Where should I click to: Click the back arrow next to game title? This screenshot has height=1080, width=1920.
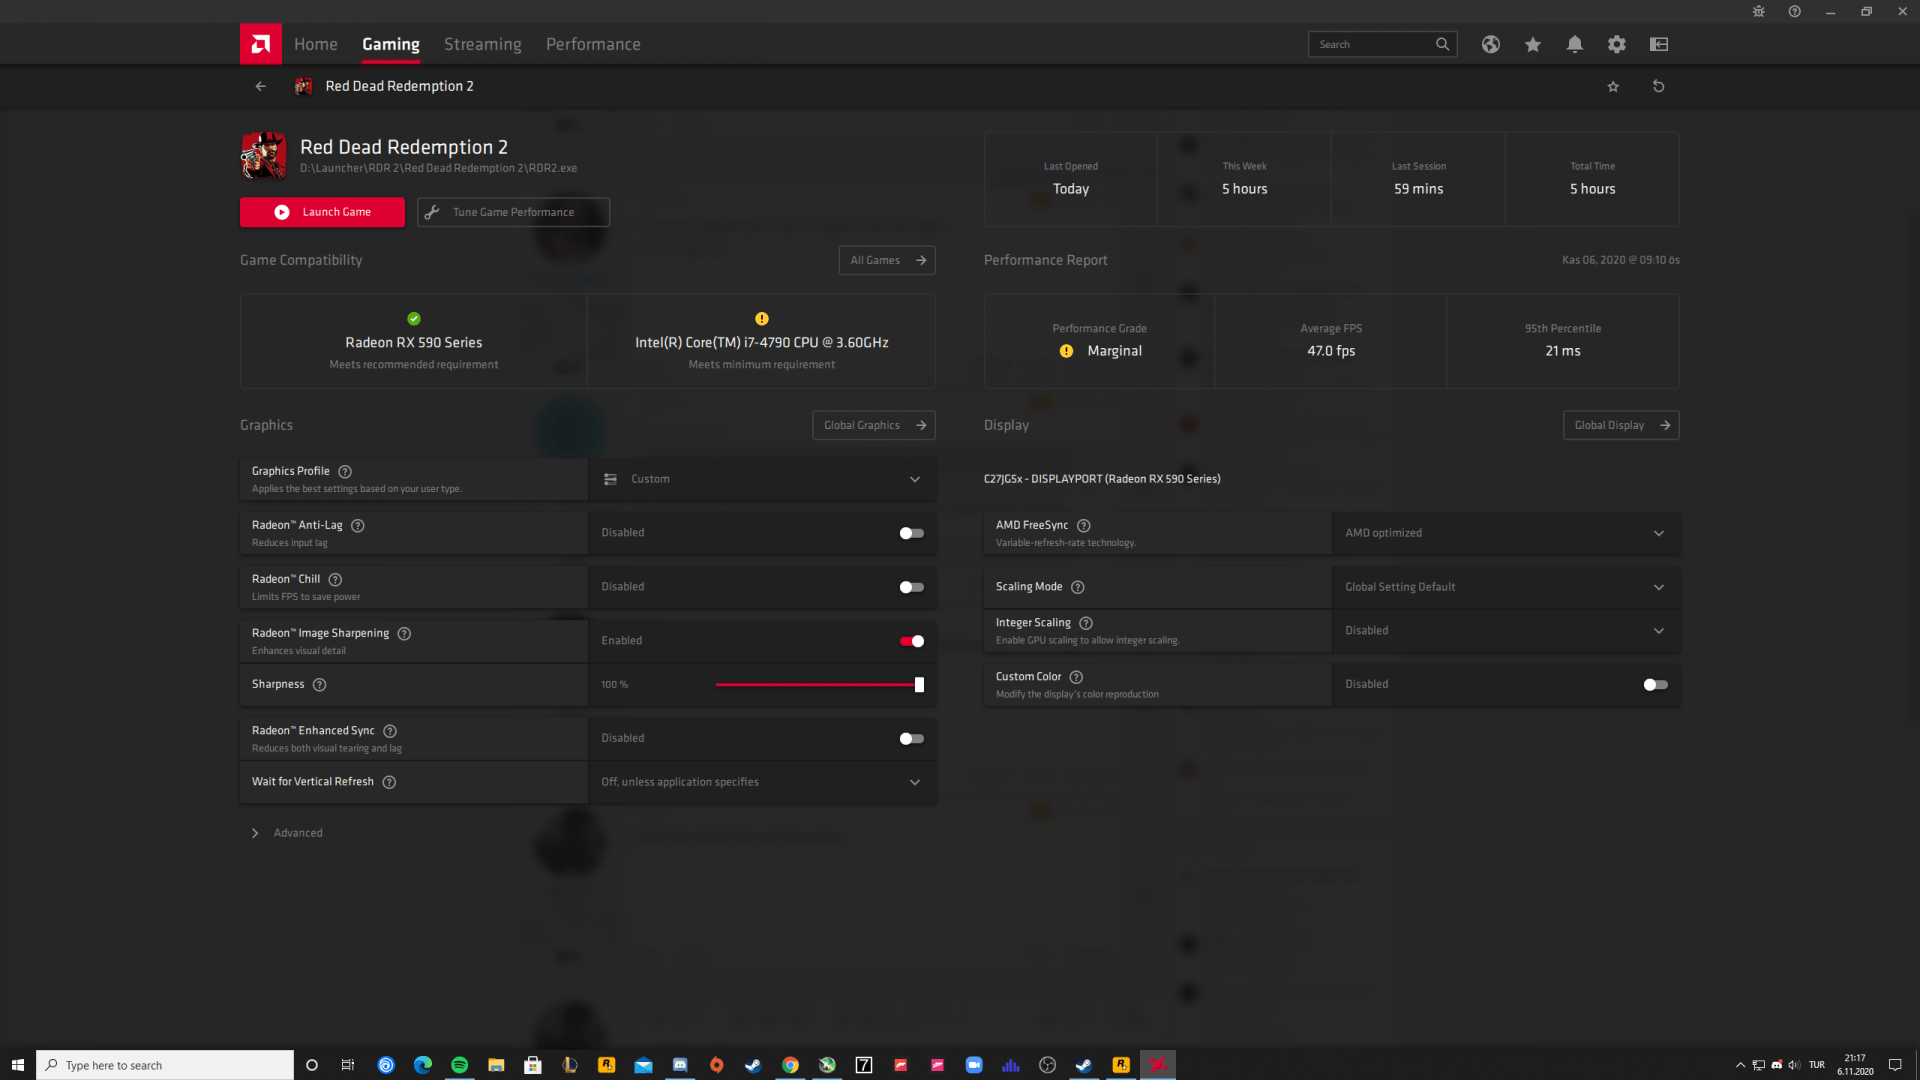pos(260,86)
